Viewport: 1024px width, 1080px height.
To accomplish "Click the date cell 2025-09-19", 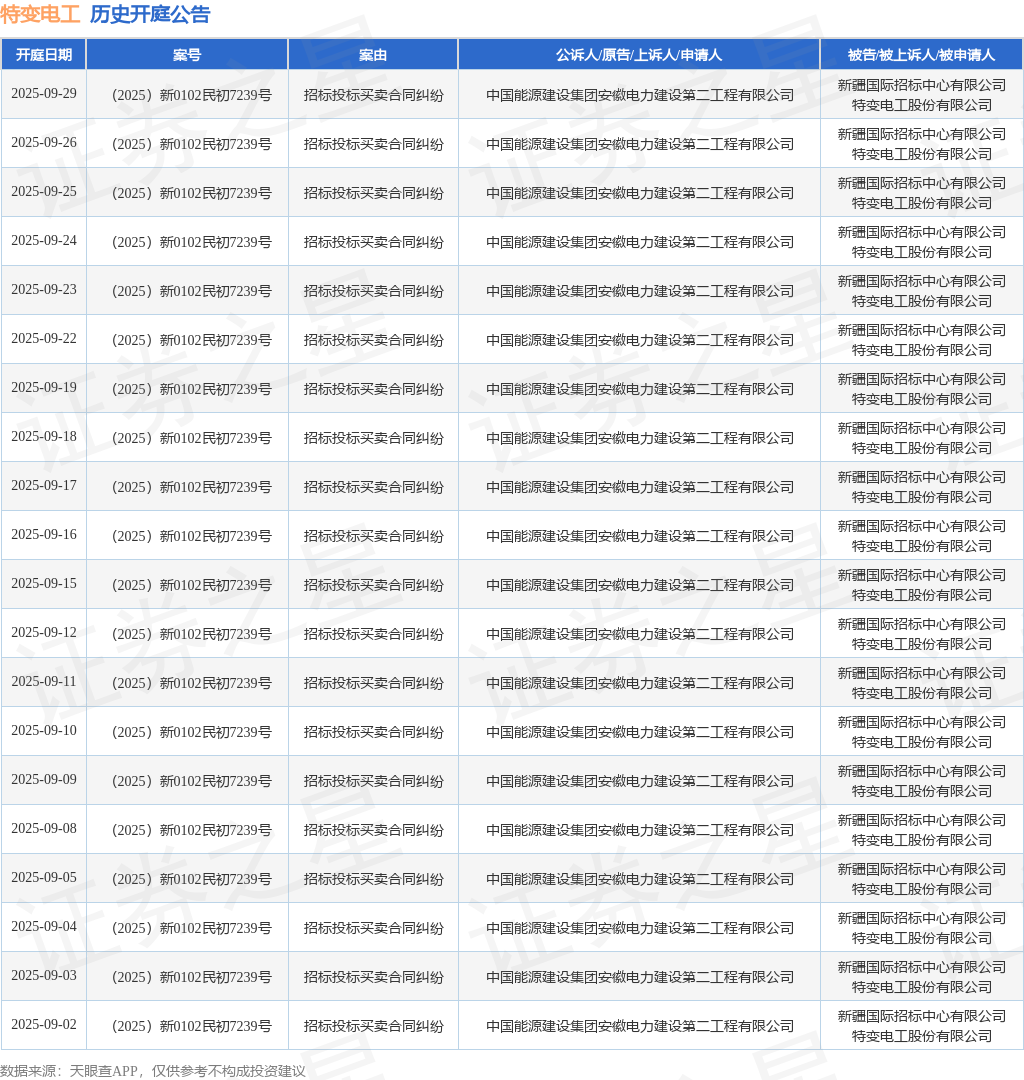I will (x=44, y=387).
